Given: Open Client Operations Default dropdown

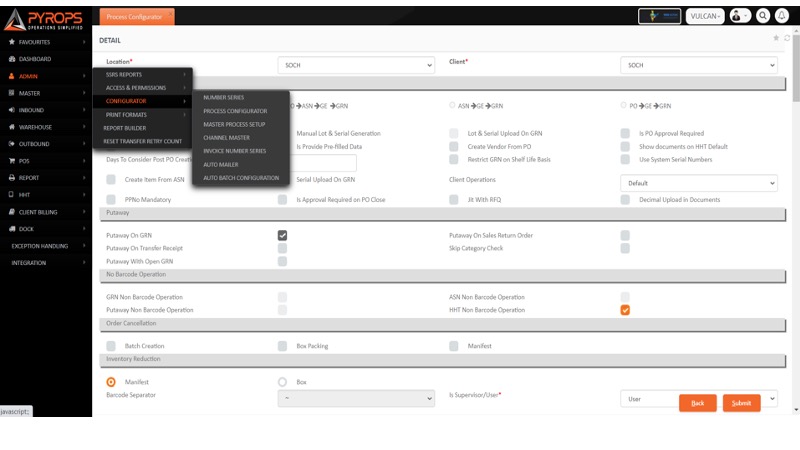Looking at the screenshot, I should [x=699, y=183].
